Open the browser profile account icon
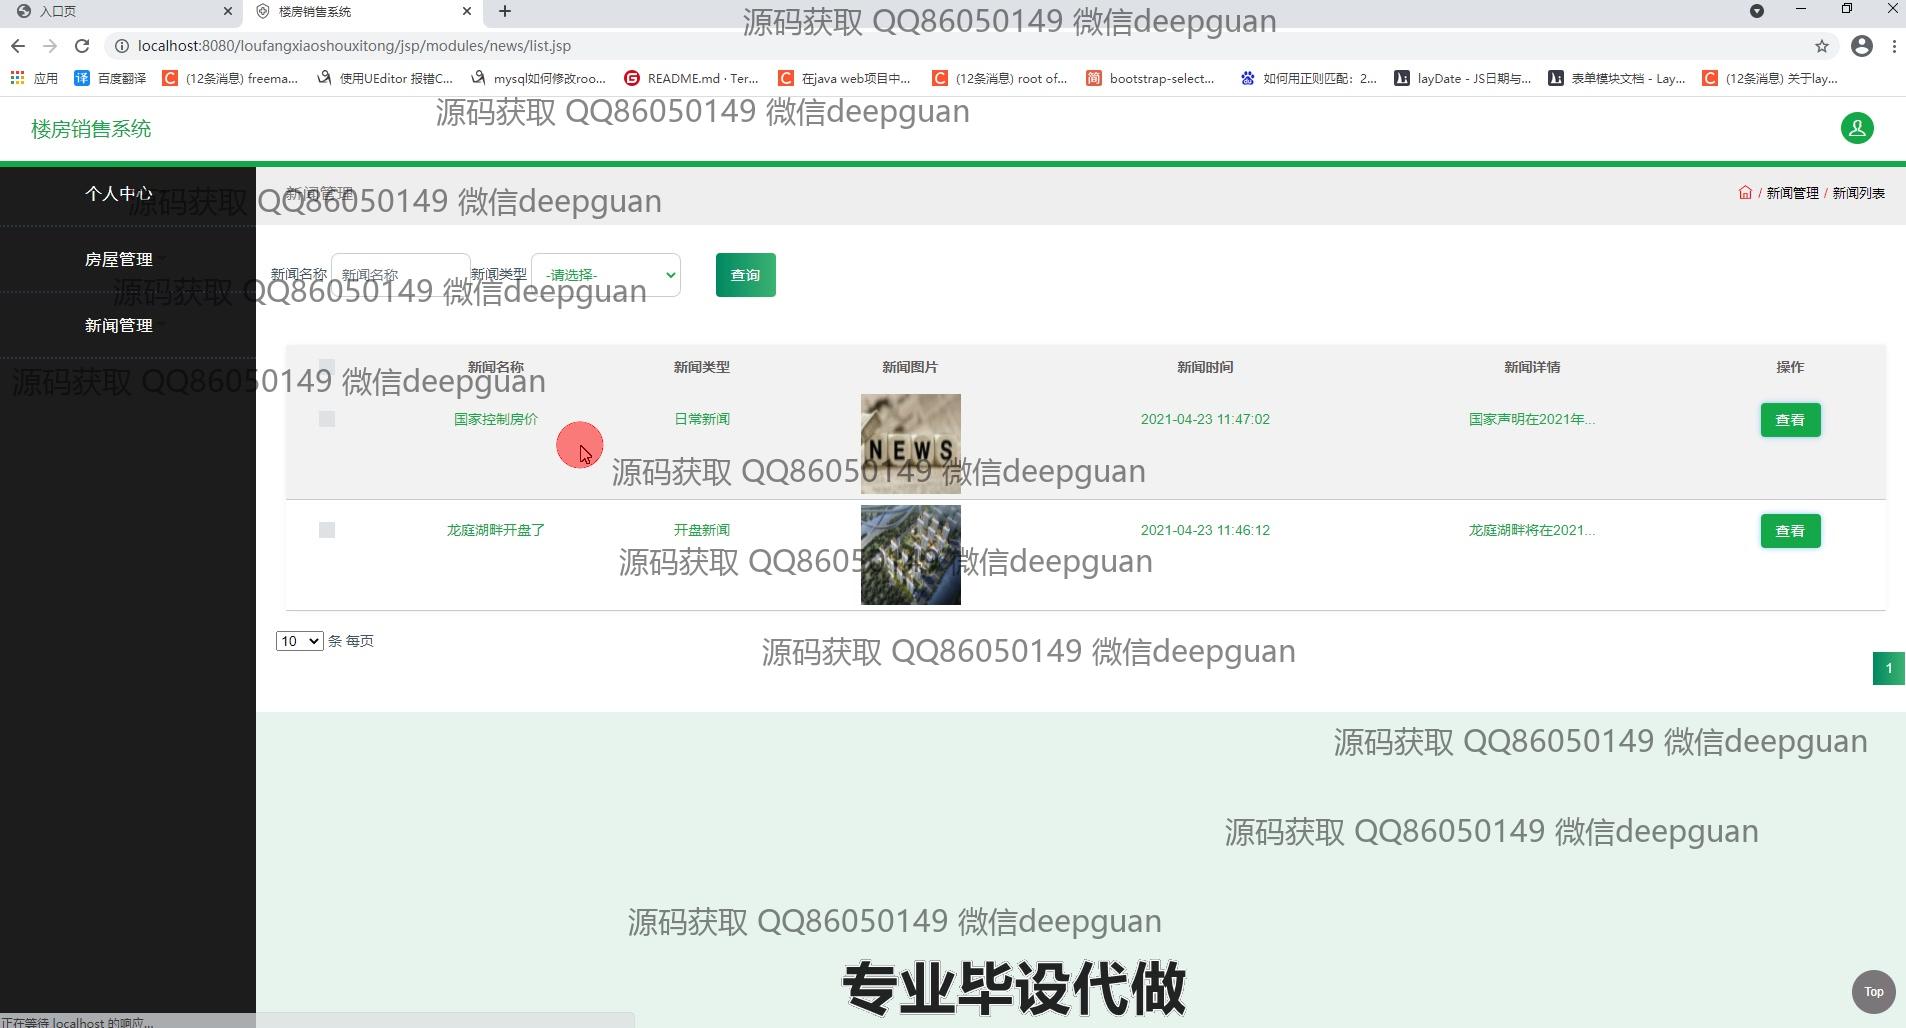 (x=1861, y=46)
